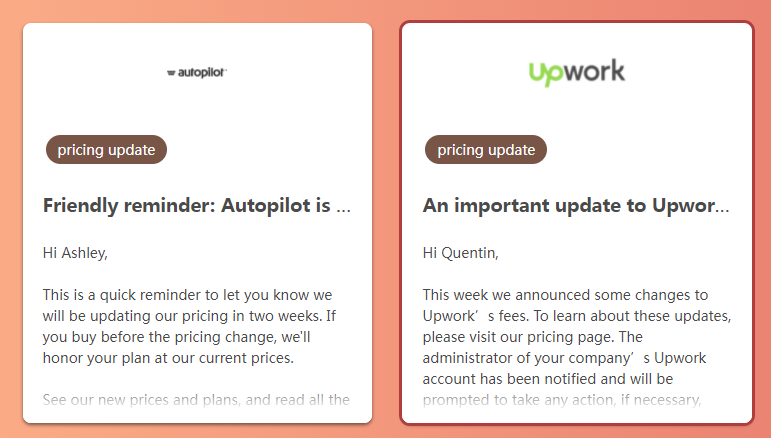
Task: Click 'account has been notified and will be' line
Action: tap(548, 379)
